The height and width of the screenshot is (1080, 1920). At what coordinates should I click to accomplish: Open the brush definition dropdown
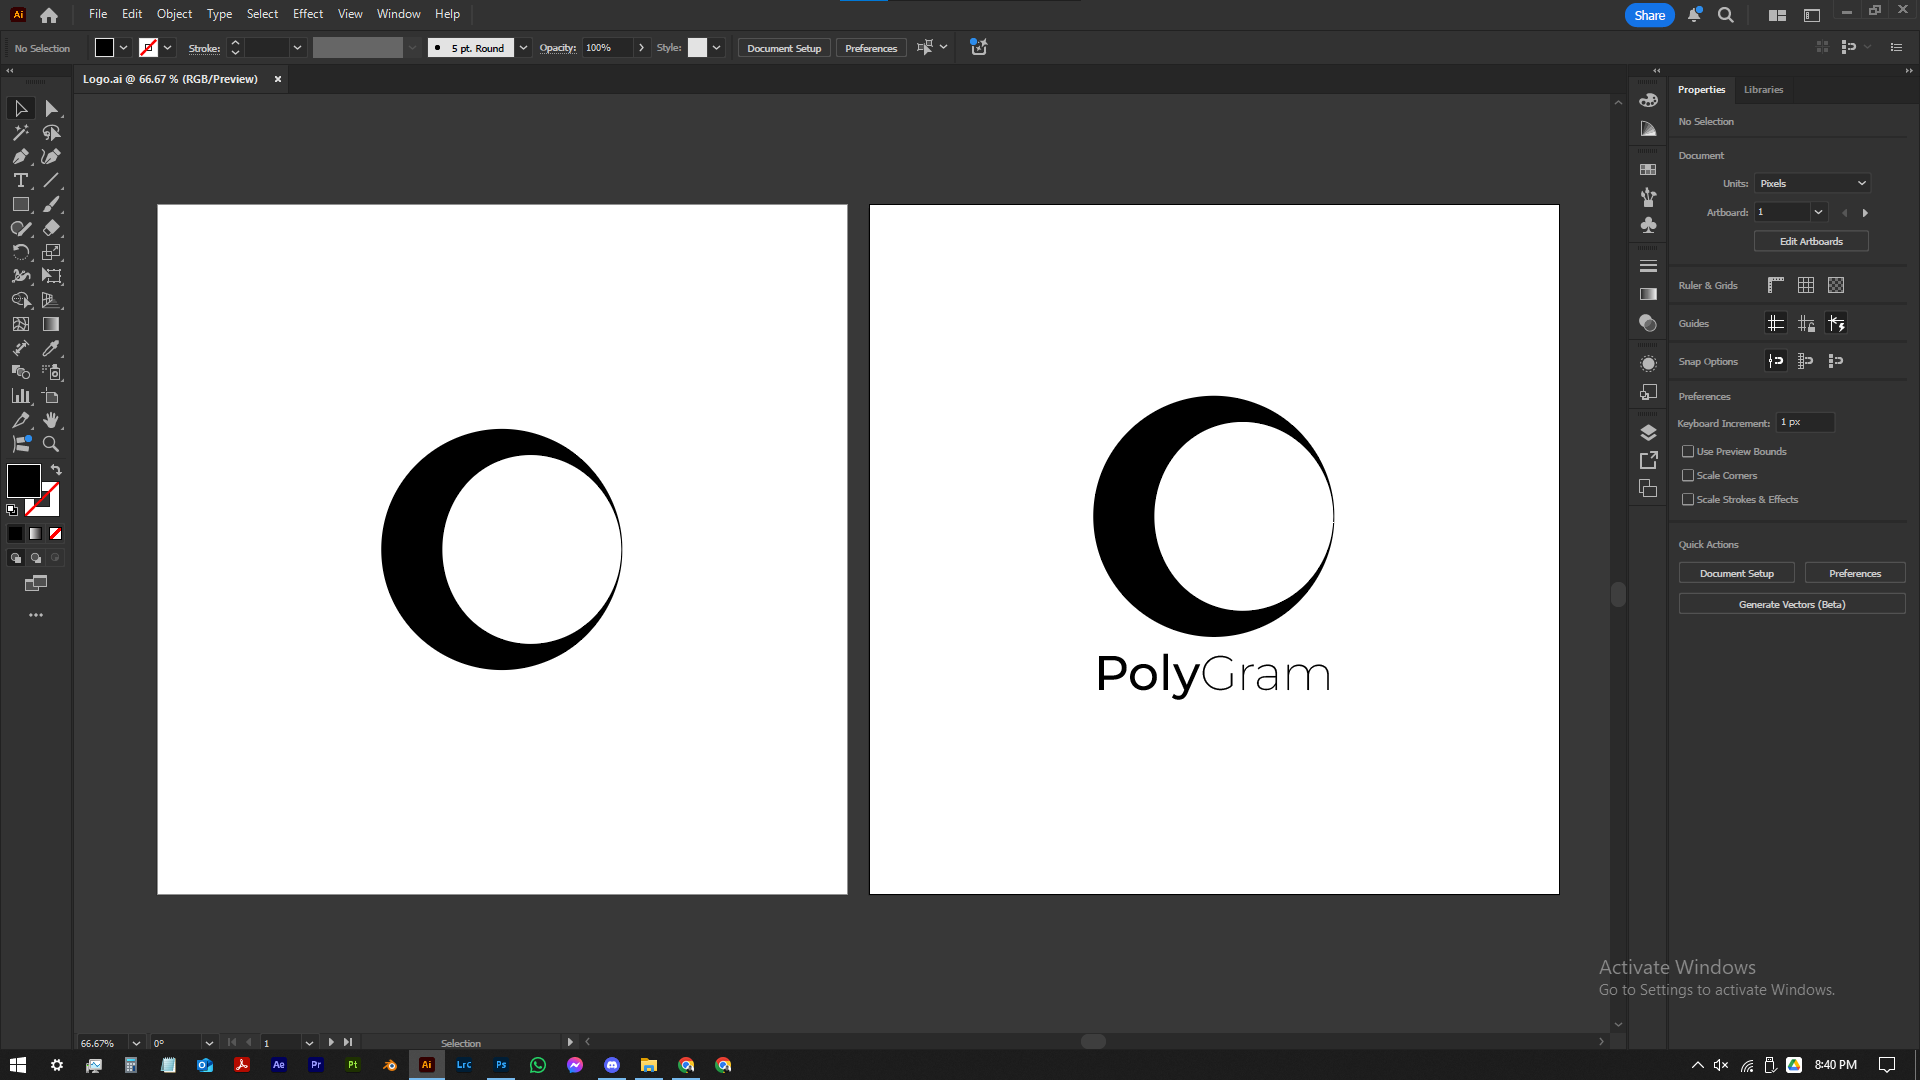pos(523,48)
